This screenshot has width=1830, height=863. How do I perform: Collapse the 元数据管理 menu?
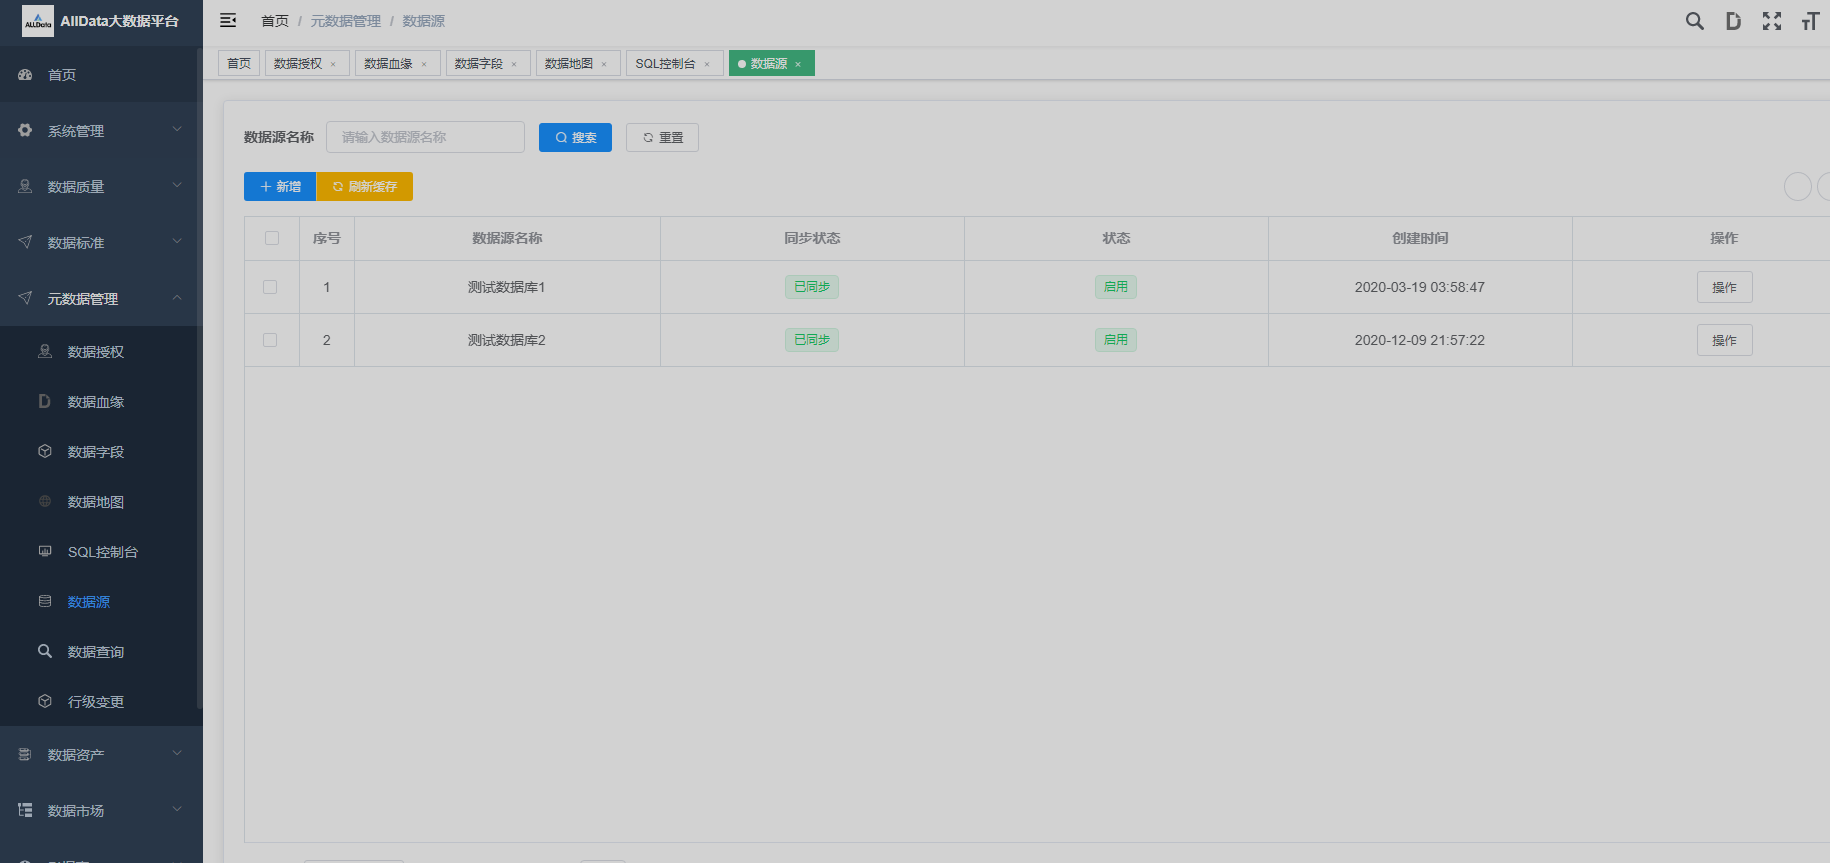(177, 298)
